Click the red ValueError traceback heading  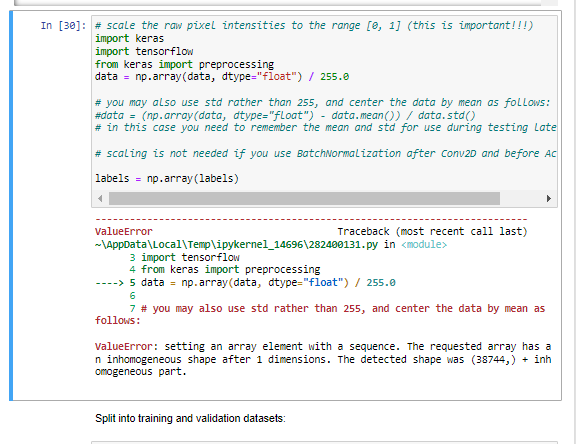[x=123, y=232]
